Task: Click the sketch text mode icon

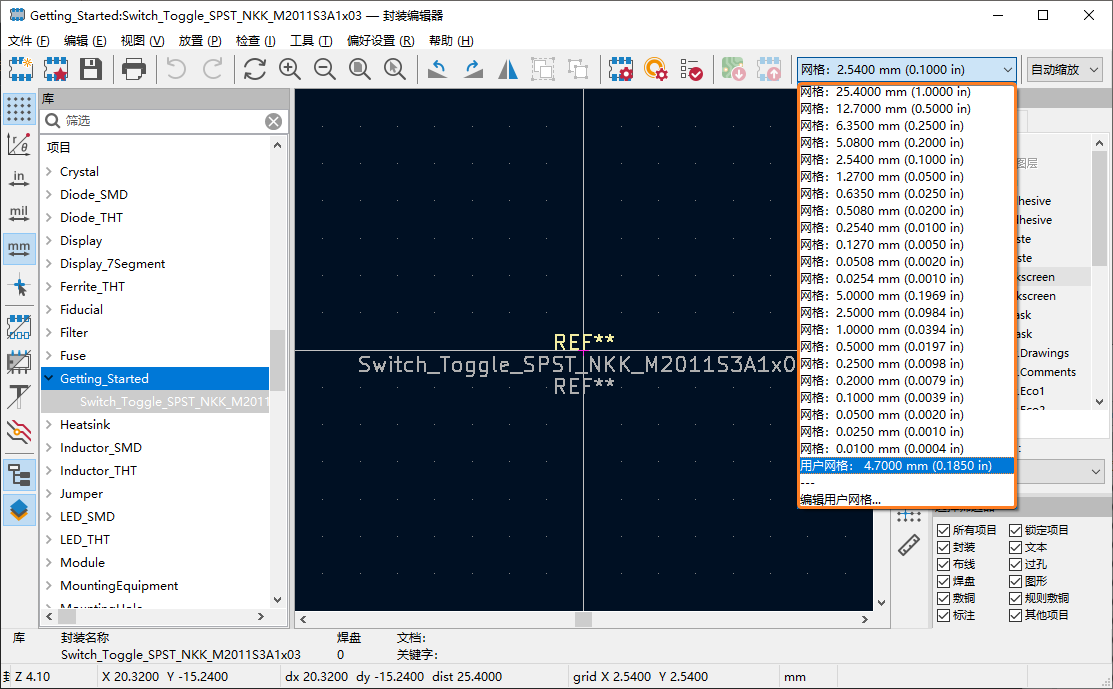Action: (19, 397)
